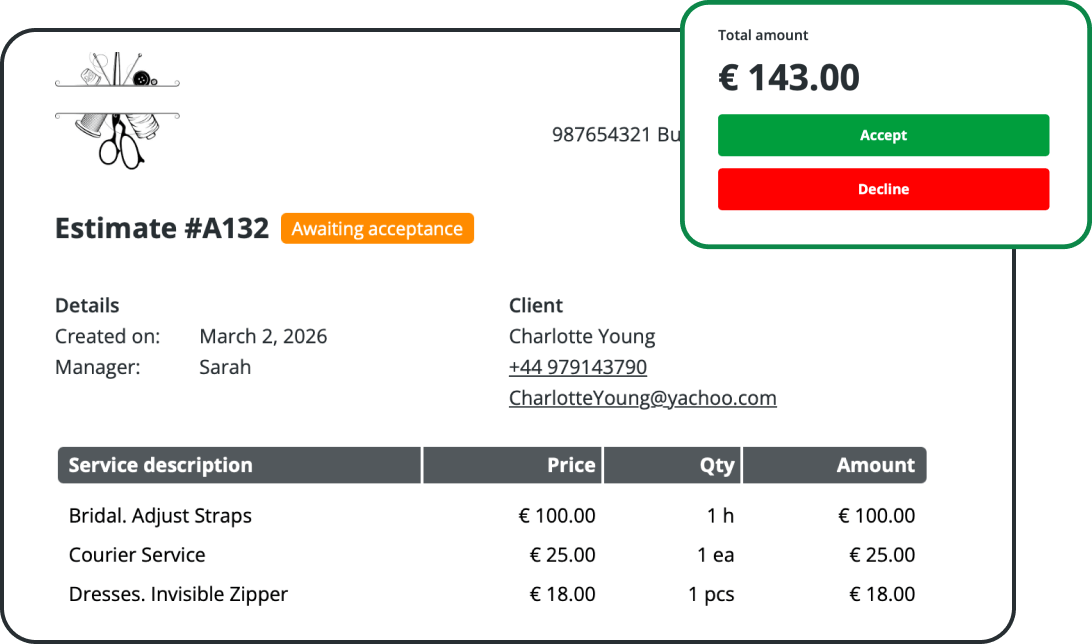Click the Awaiting acceptance status badge
The height and width of the screenshot is (644, 1092).
coord(377,229)
